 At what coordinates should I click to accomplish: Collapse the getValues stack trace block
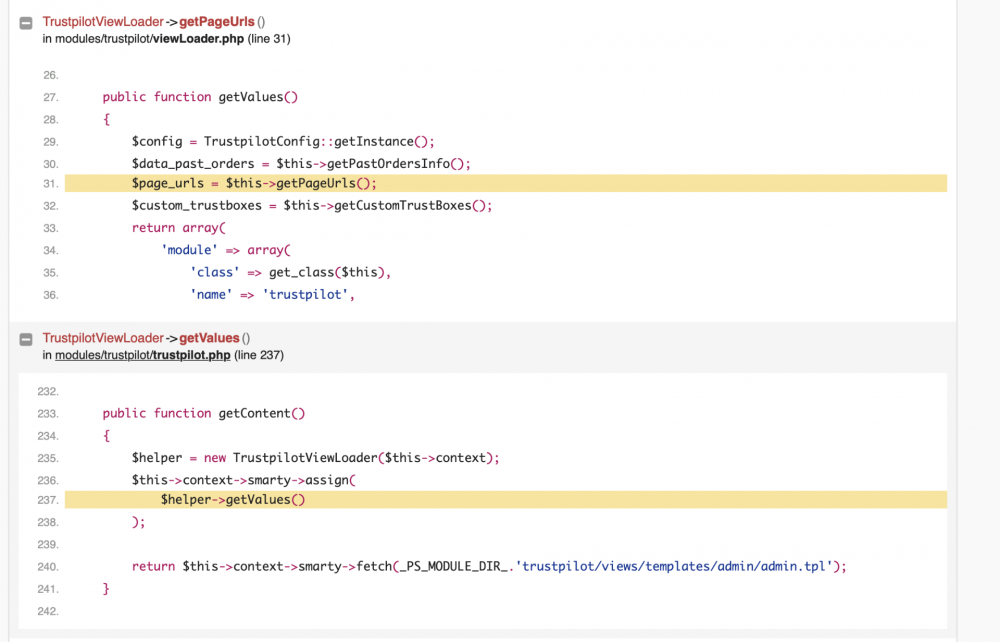[26, 339]
